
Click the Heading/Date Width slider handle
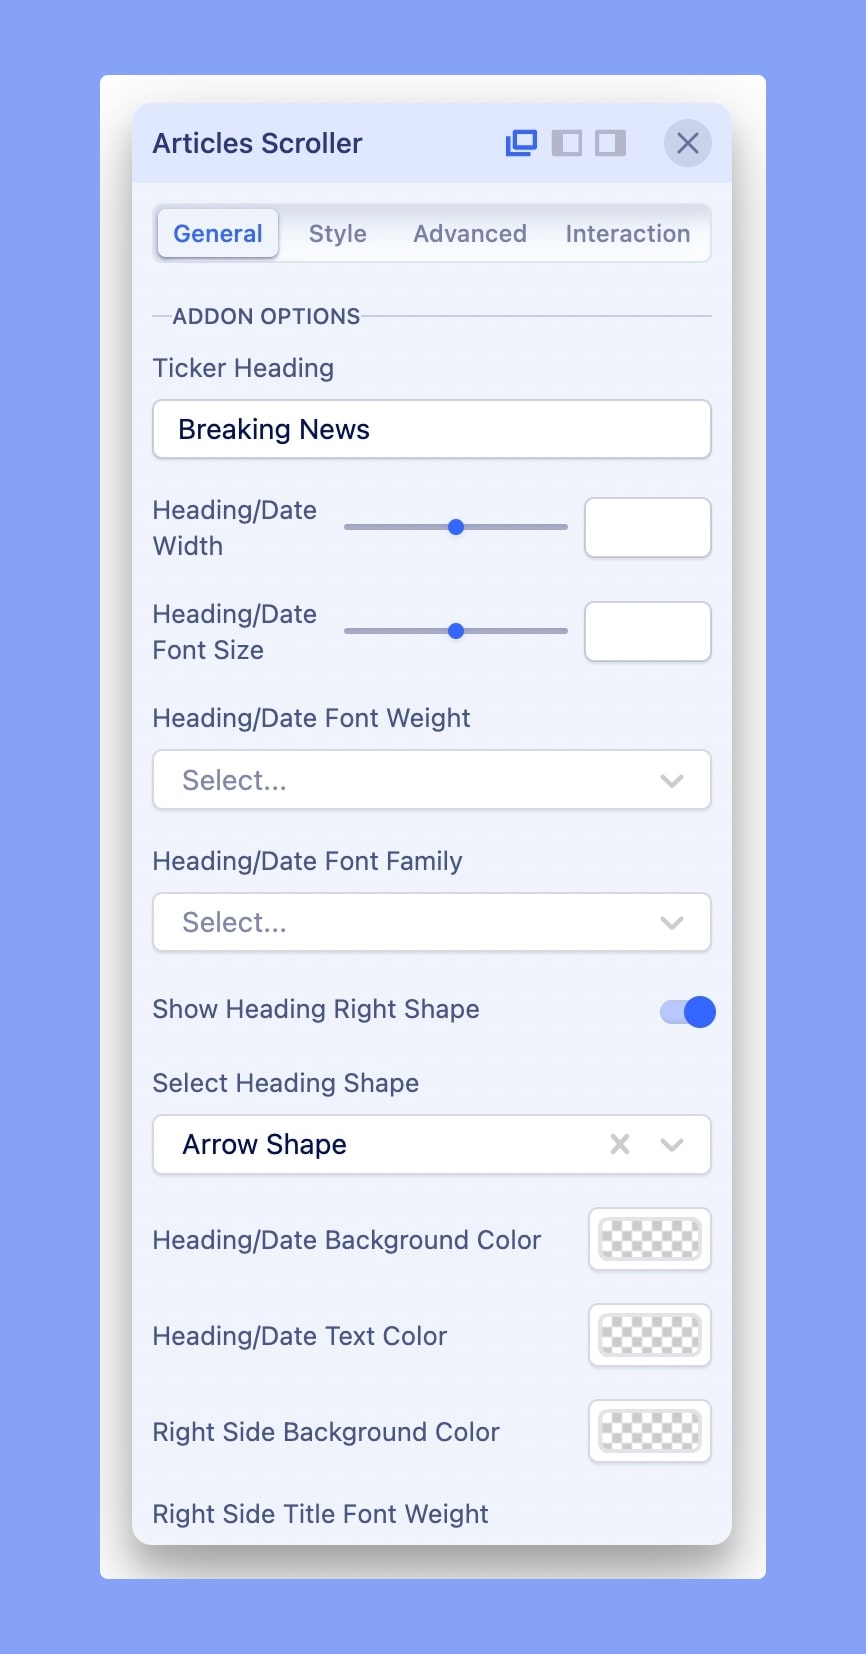coord(456,527)
